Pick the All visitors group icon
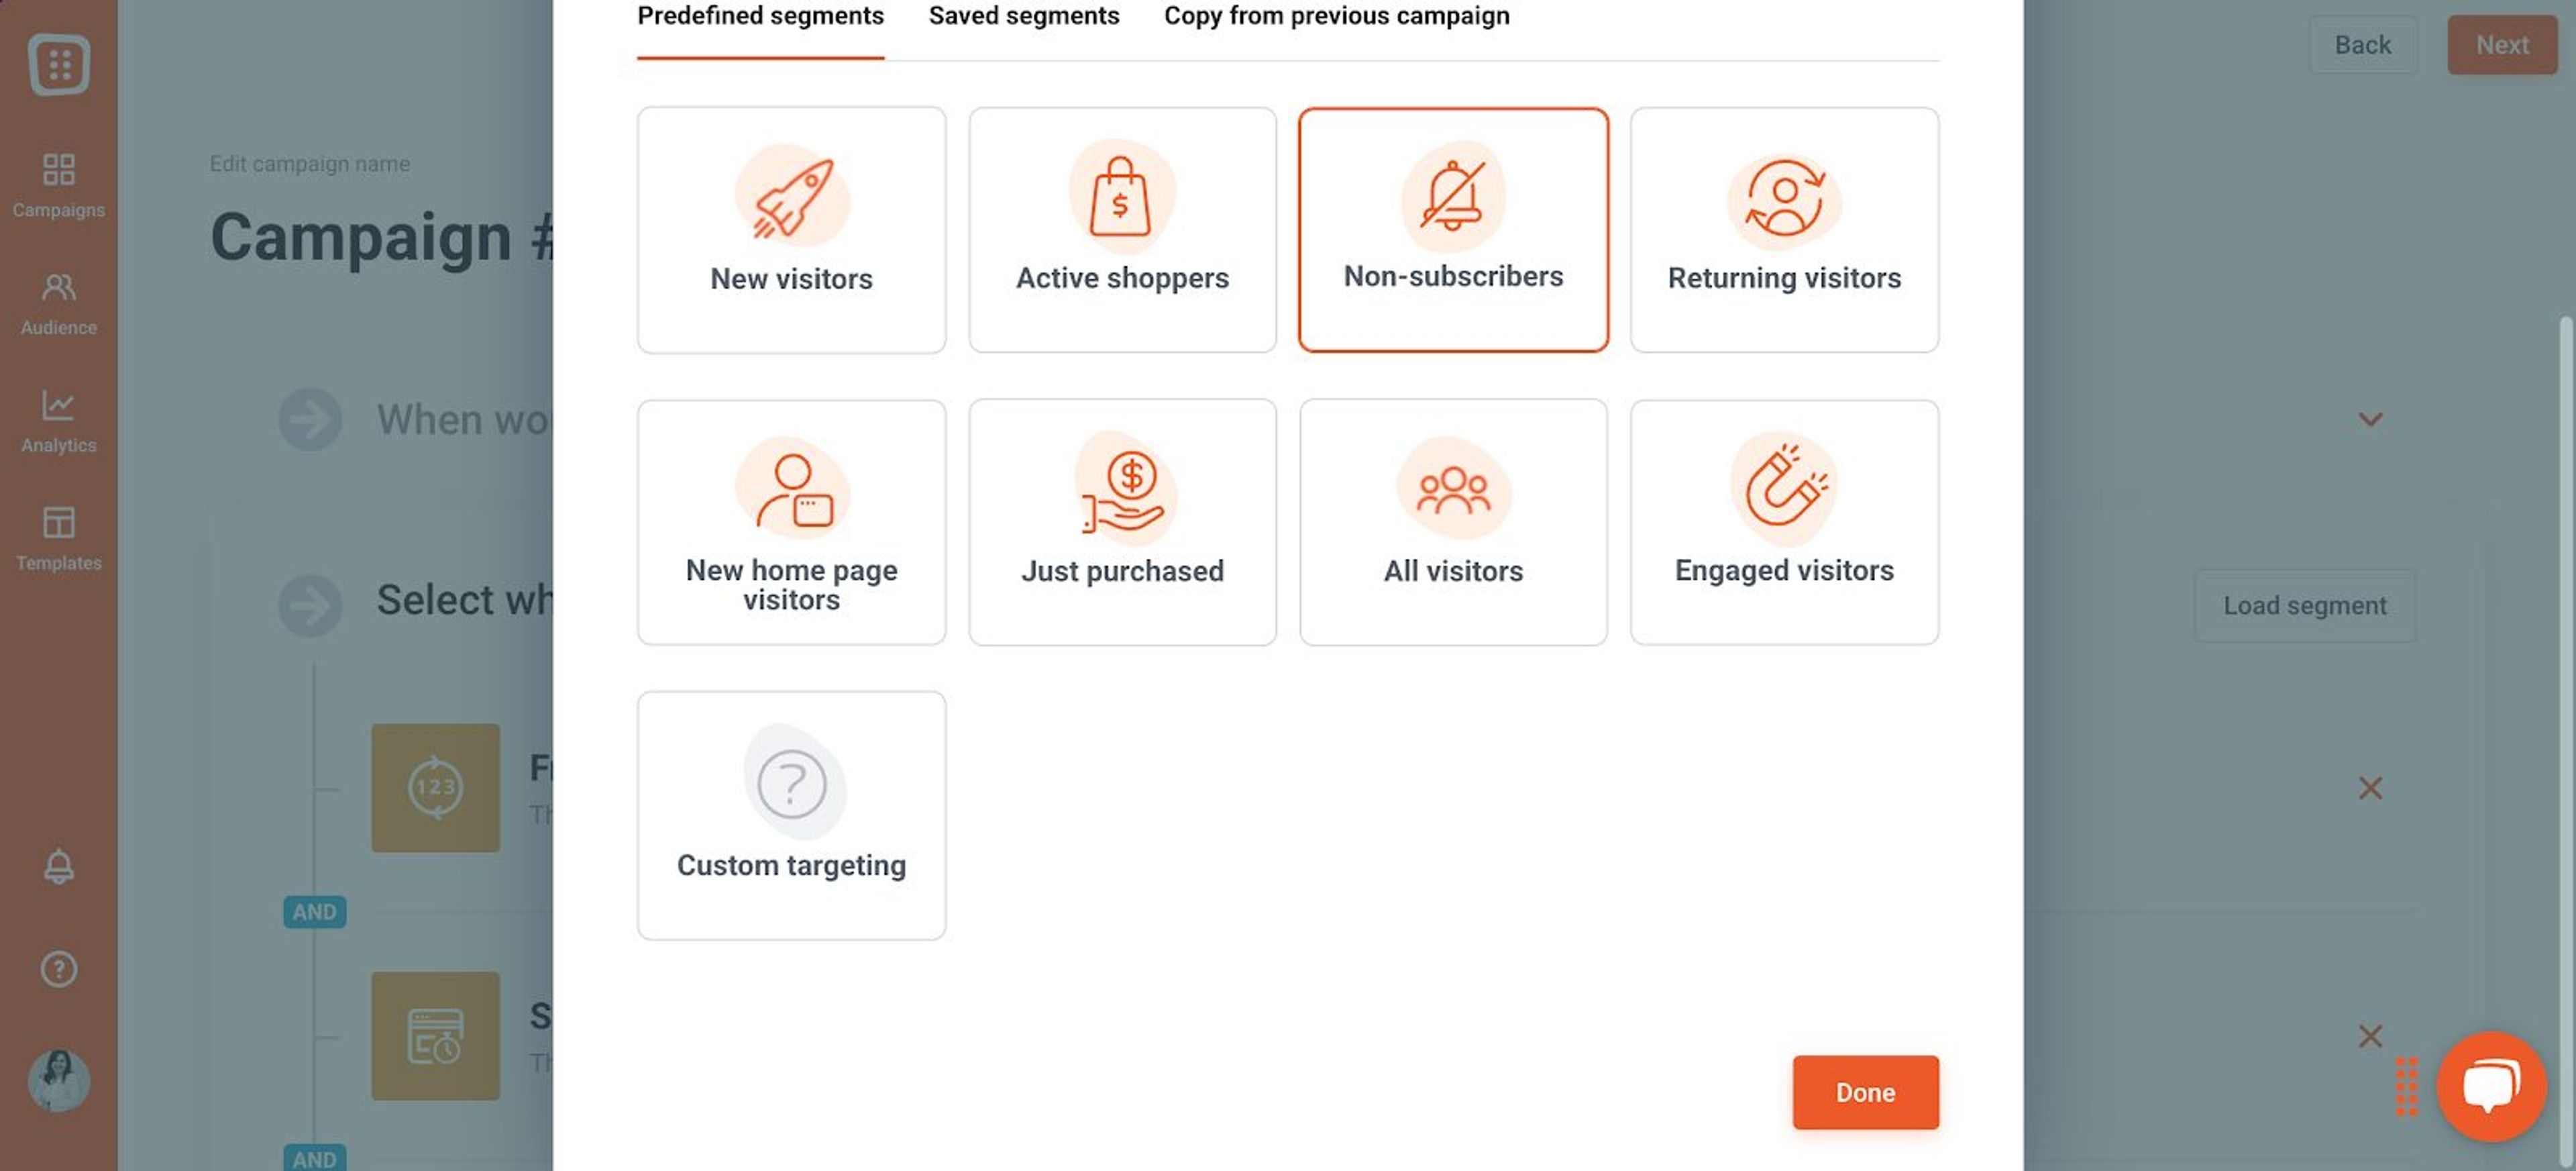This screenshot has width=2576, height=1171. coord(1453,490)
